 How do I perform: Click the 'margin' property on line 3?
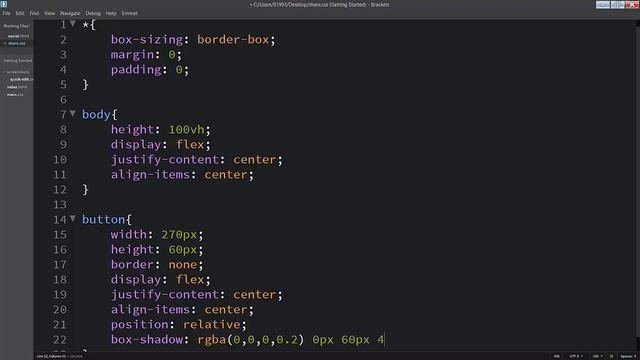point(132,55)
